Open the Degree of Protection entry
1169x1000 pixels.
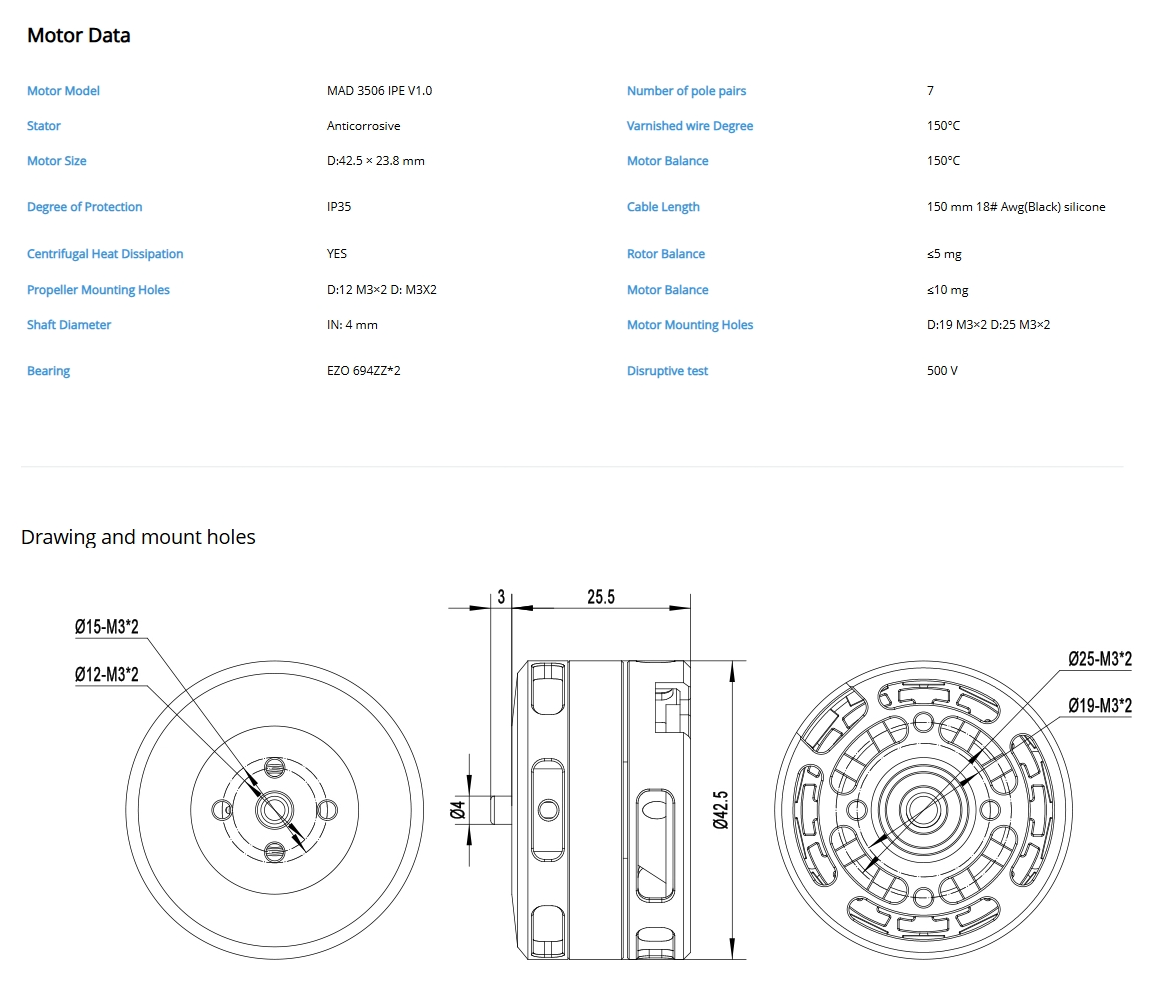click(85, 207)
